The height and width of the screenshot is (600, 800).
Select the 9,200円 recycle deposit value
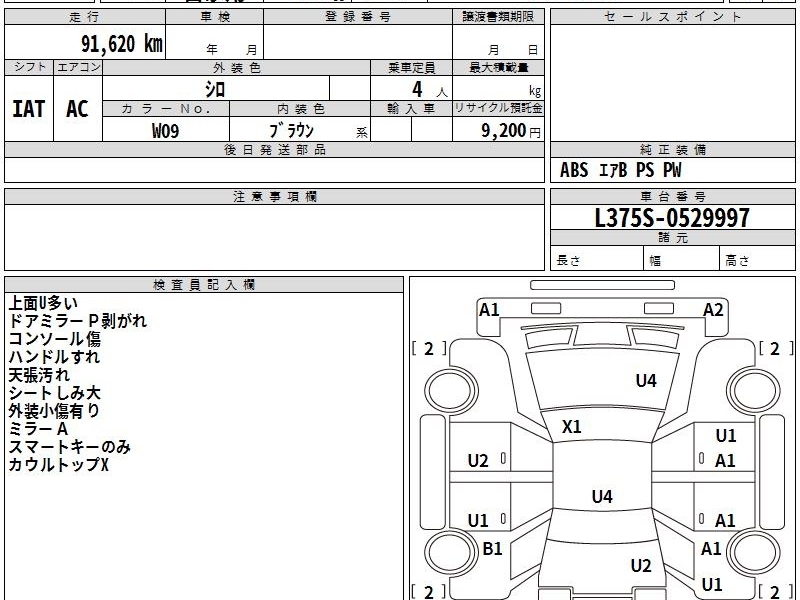(511, 131)
